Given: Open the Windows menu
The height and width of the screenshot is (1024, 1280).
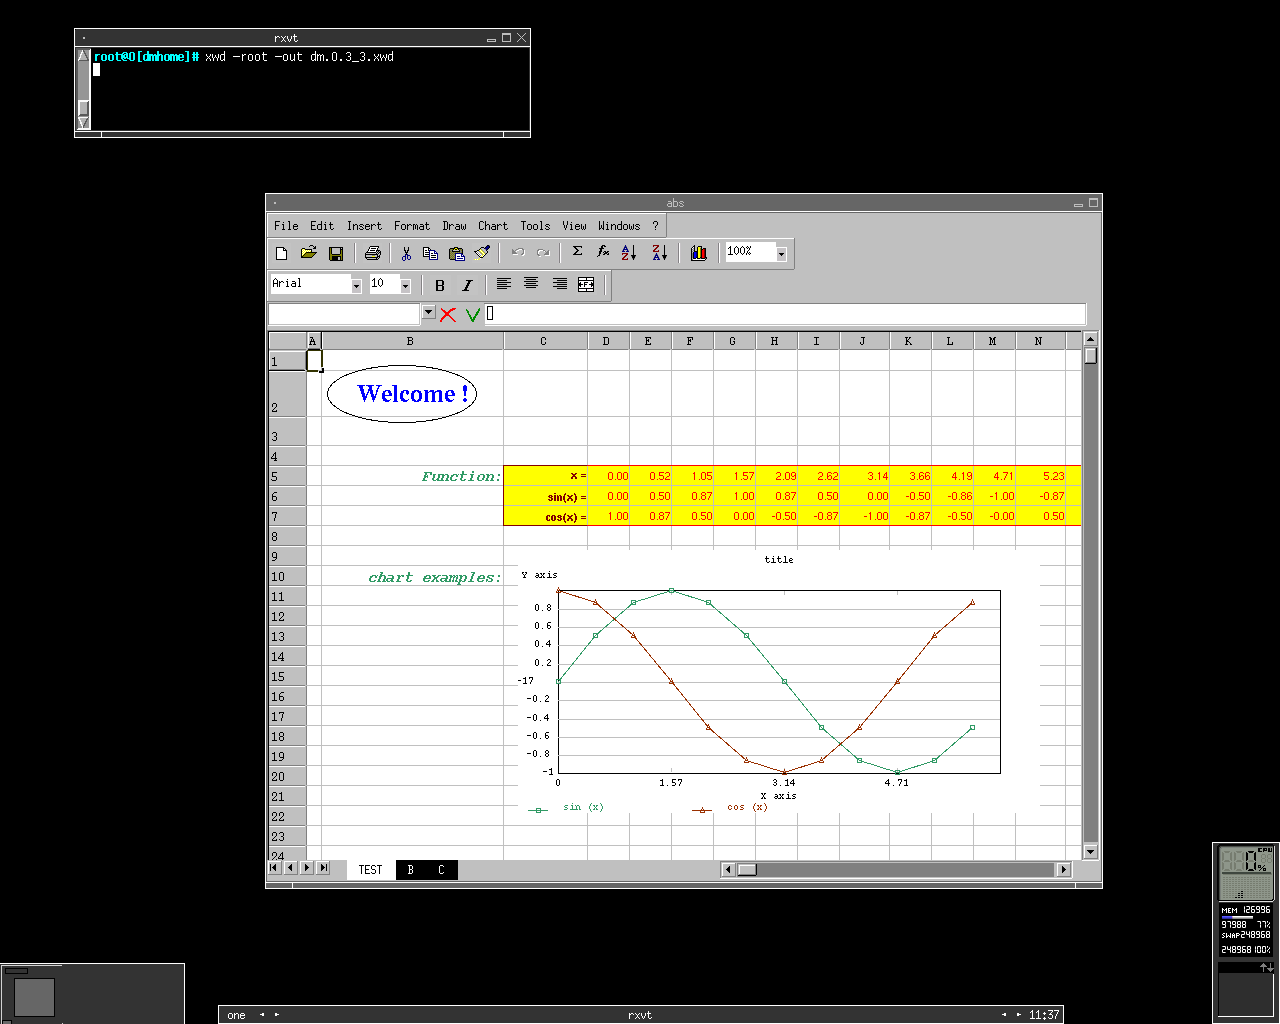Looking at the screenshot, I should (x=619, y=226).
